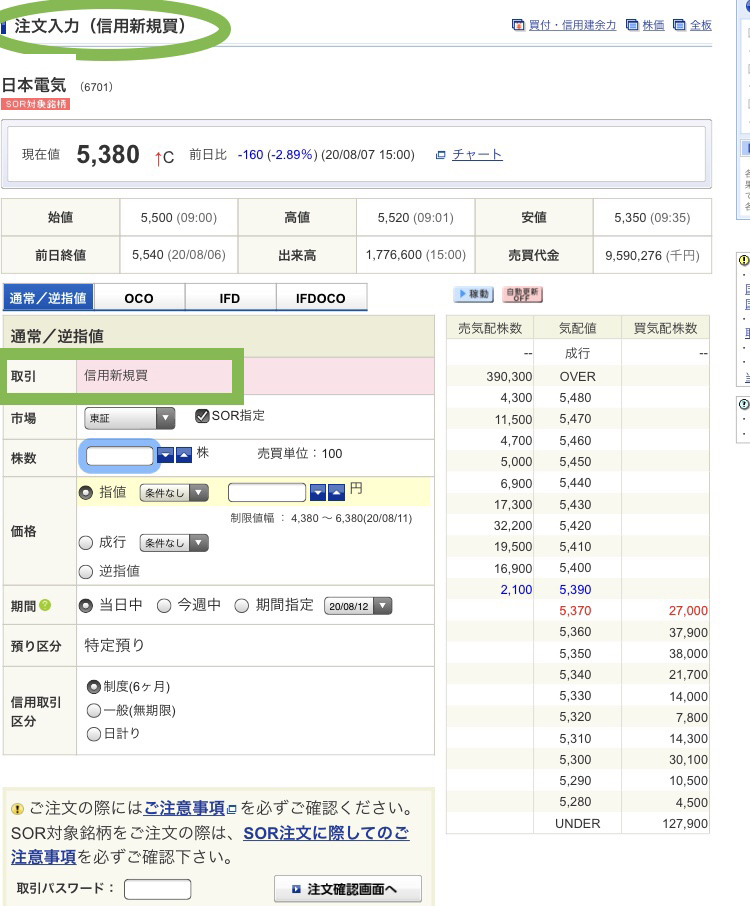Click popup icon beside 買付・信用建余力
The width and height of the screenshot is (750, 906).
518,25
